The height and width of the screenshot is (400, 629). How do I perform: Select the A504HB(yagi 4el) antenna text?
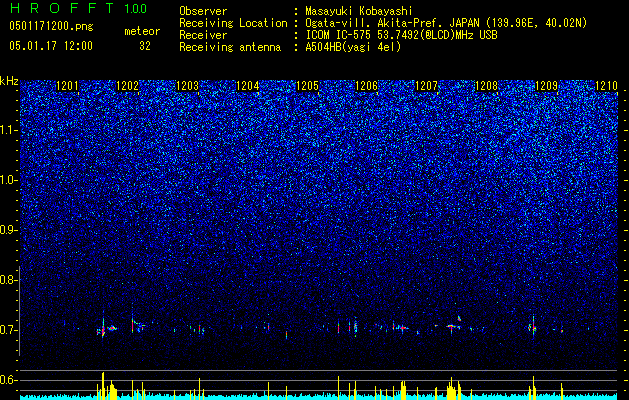tap(353, 47)
